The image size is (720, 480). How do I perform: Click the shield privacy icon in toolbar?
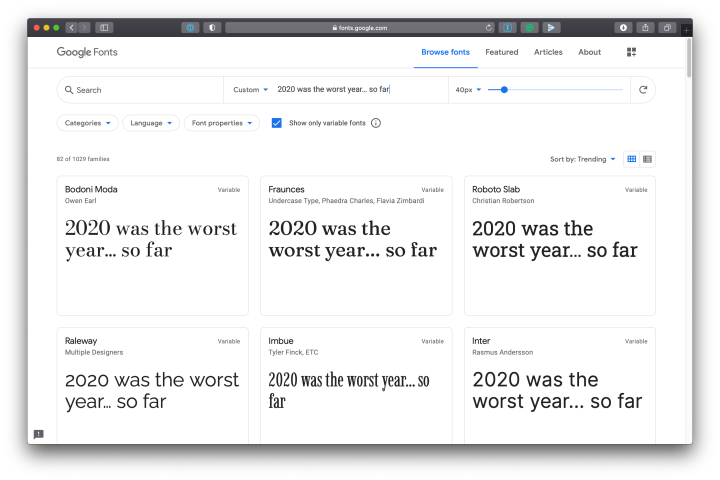pyautogui.click(x=212, y=28)
